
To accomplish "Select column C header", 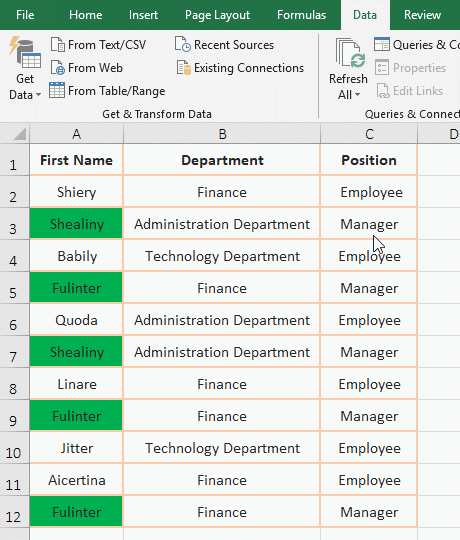I will click(369, 134).
